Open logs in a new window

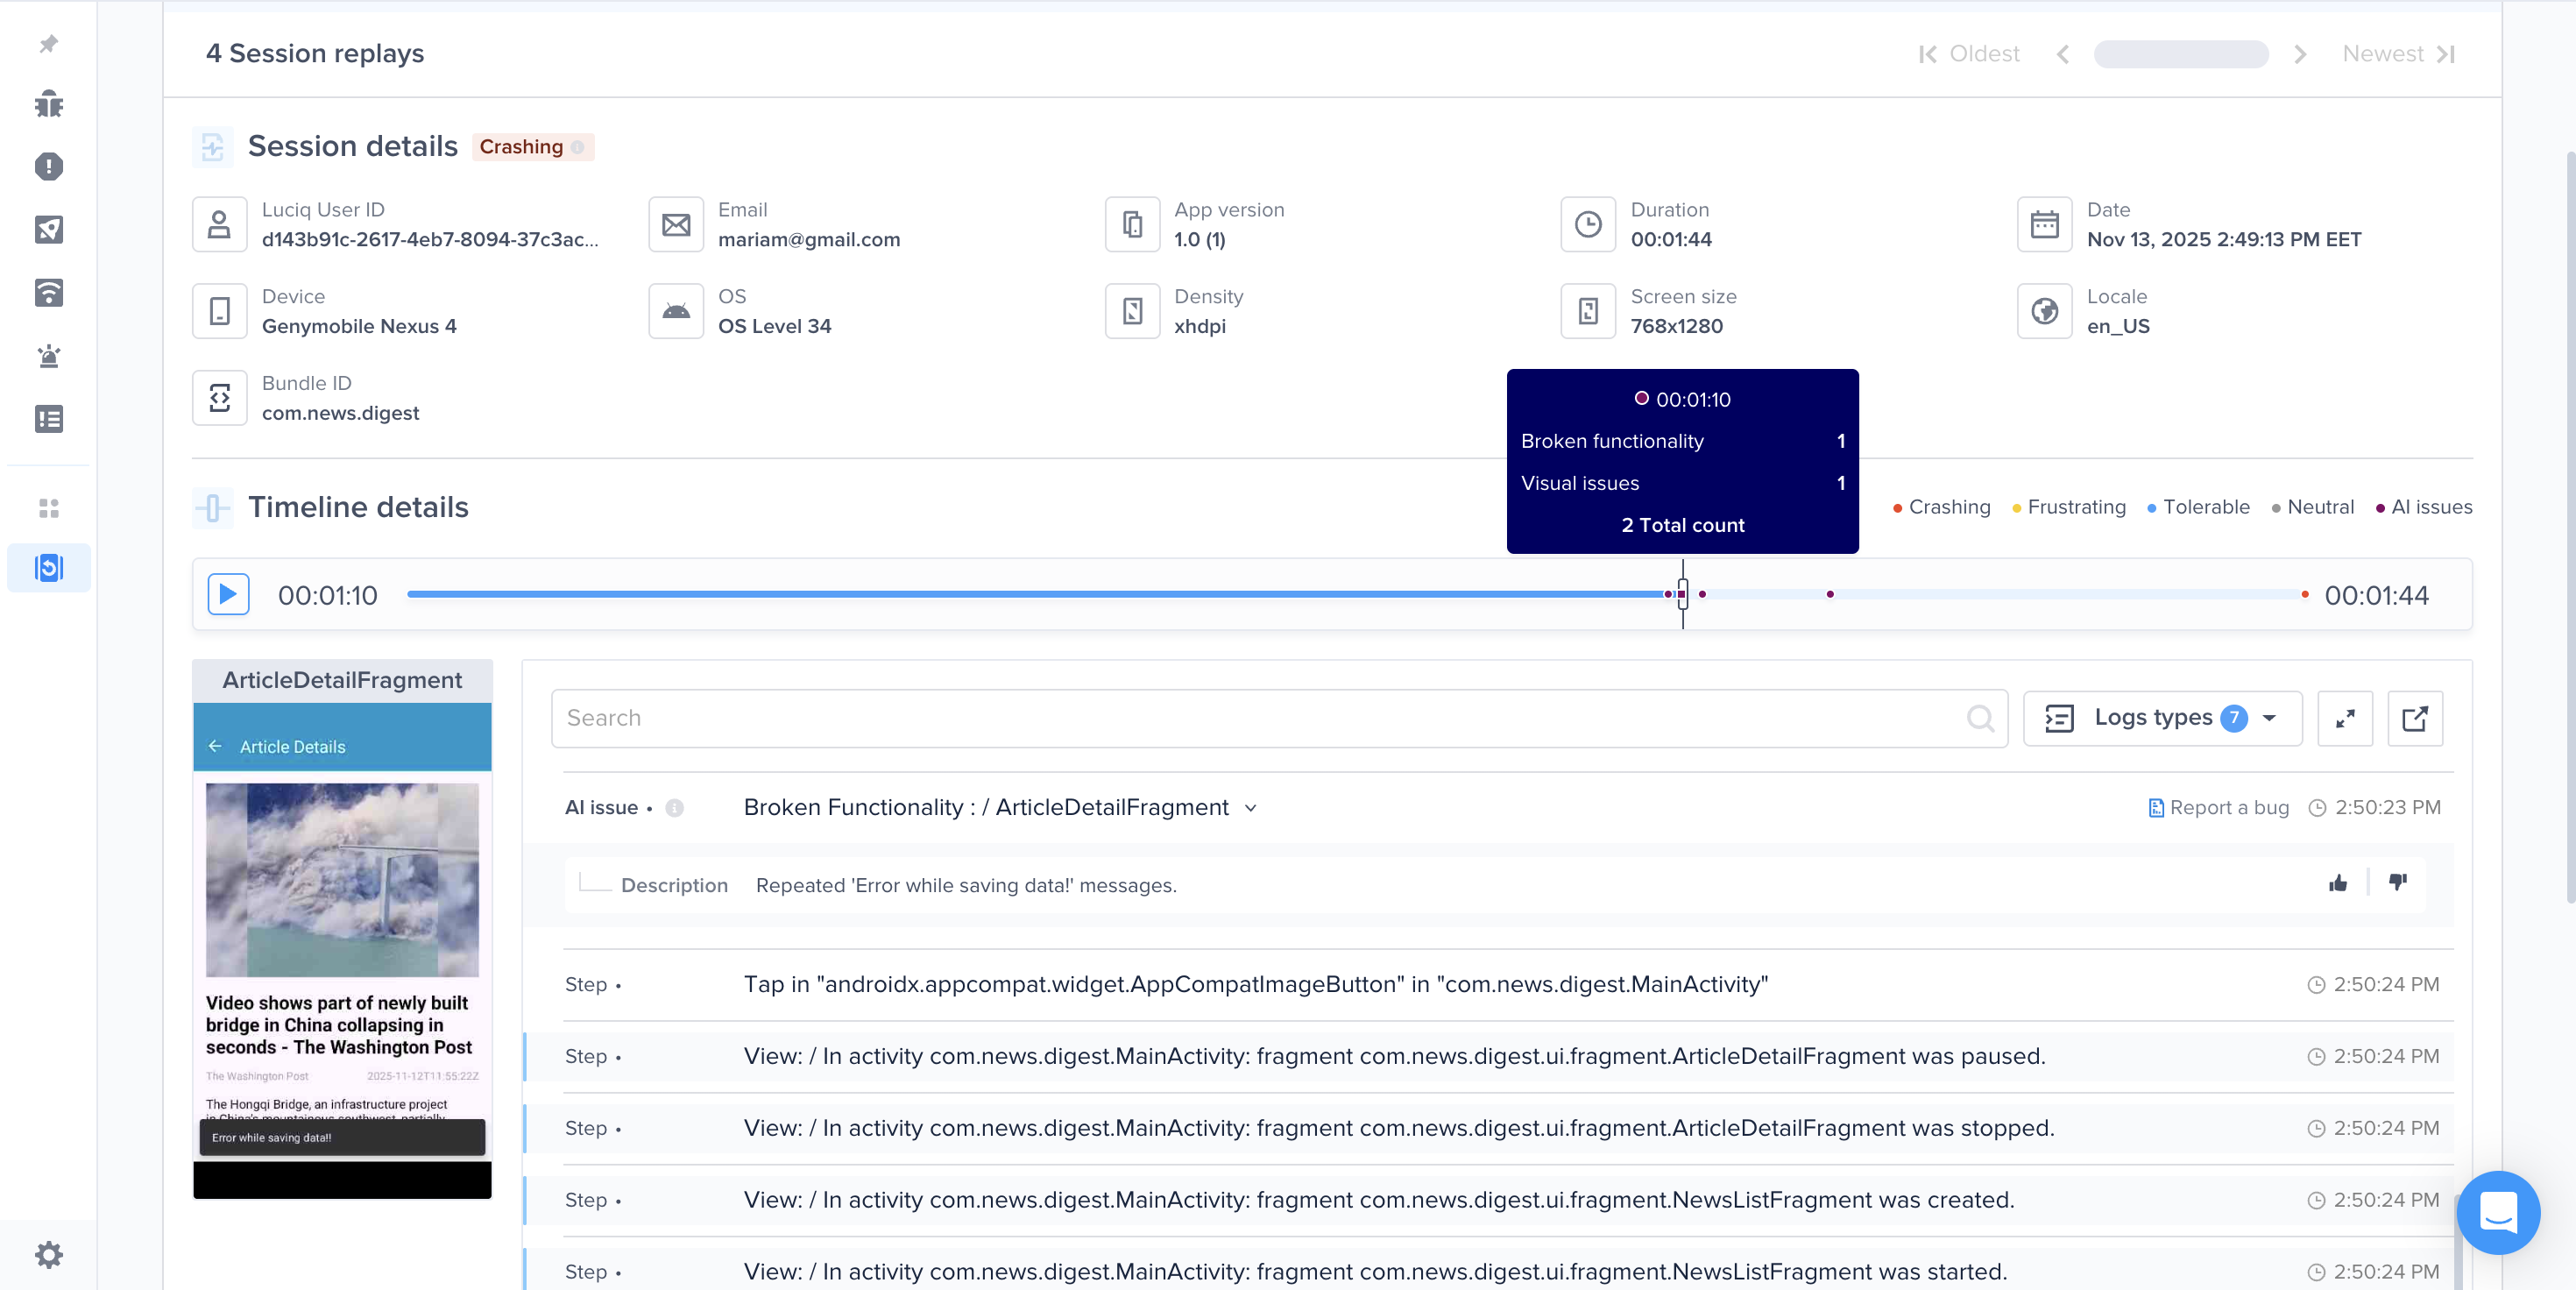pos(2414,718)
